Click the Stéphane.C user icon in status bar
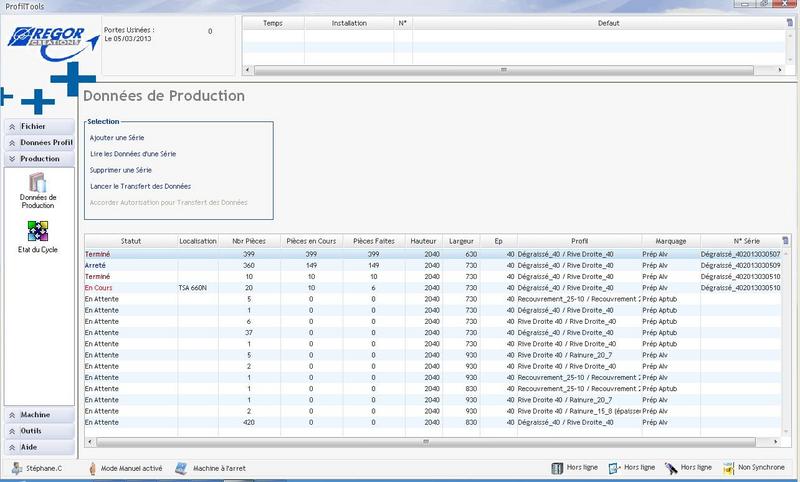Screen dimensions: 800x482 (x=17, y=468)
